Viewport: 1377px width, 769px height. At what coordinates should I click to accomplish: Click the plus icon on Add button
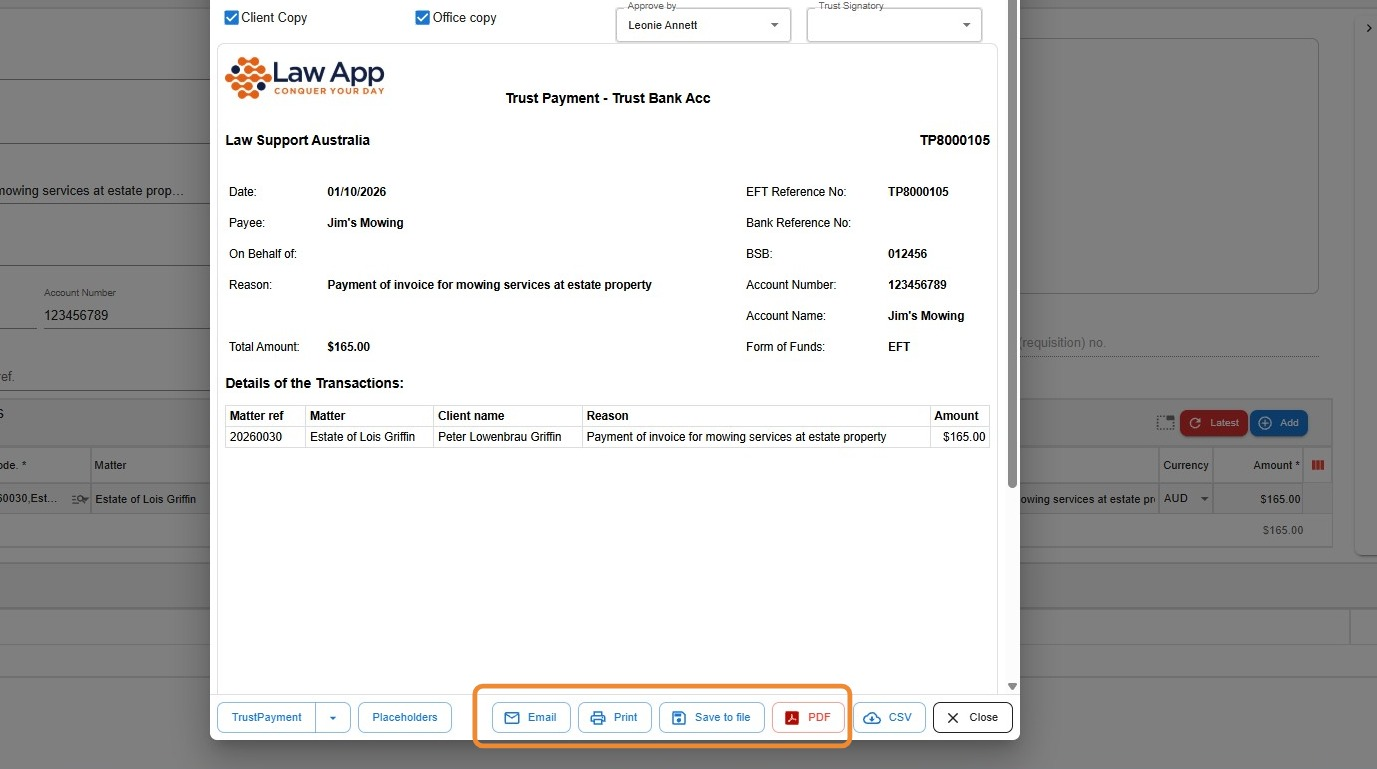coord(1265,423)
